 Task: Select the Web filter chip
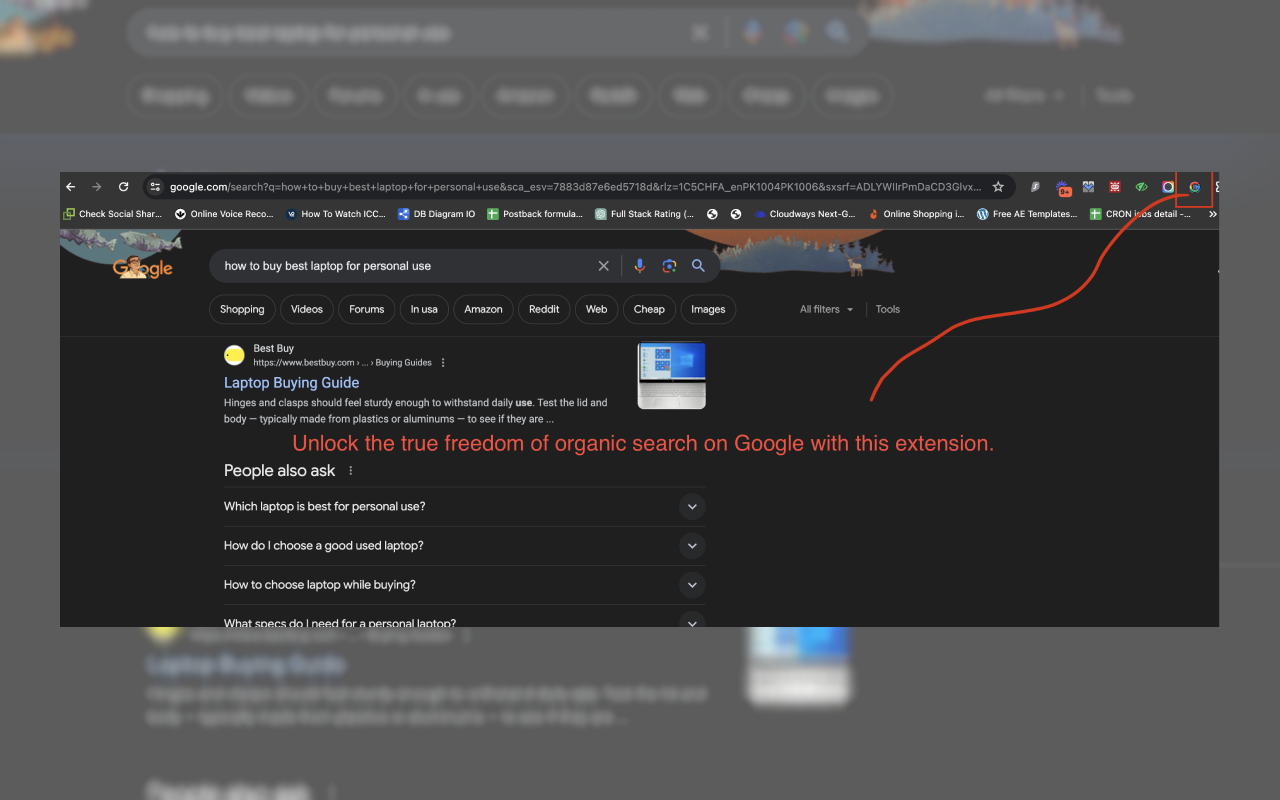597,310
